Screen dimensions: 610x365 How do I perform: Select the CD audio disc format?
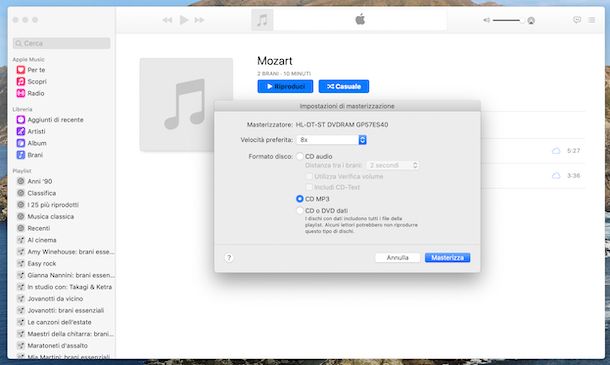[x=300, y=156]
